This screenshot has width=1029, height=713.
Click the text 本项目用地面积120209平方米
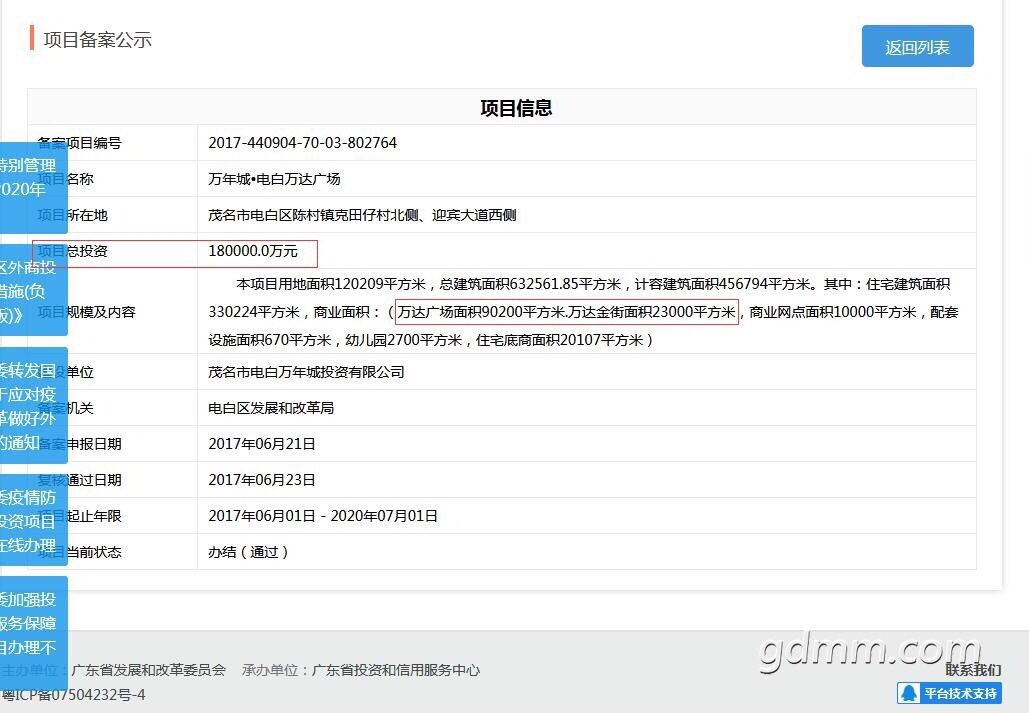tap(331, 284)
